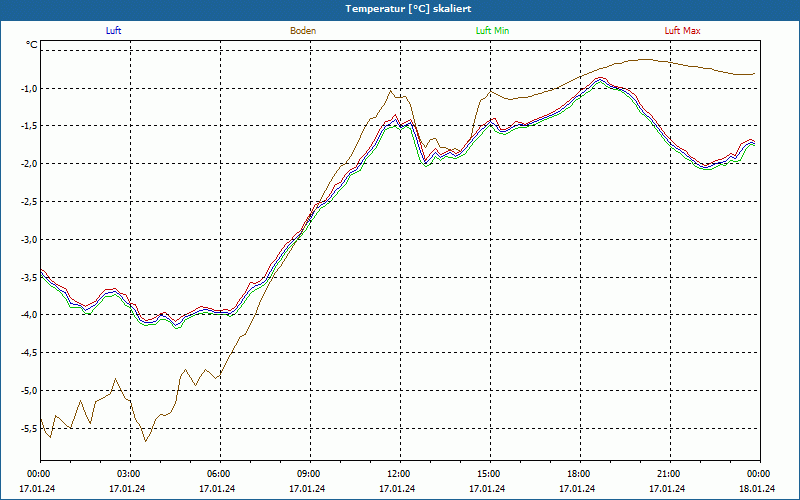800x500 pixels.
Task: Click the -4,0 y-axis value
Action: 29,315
